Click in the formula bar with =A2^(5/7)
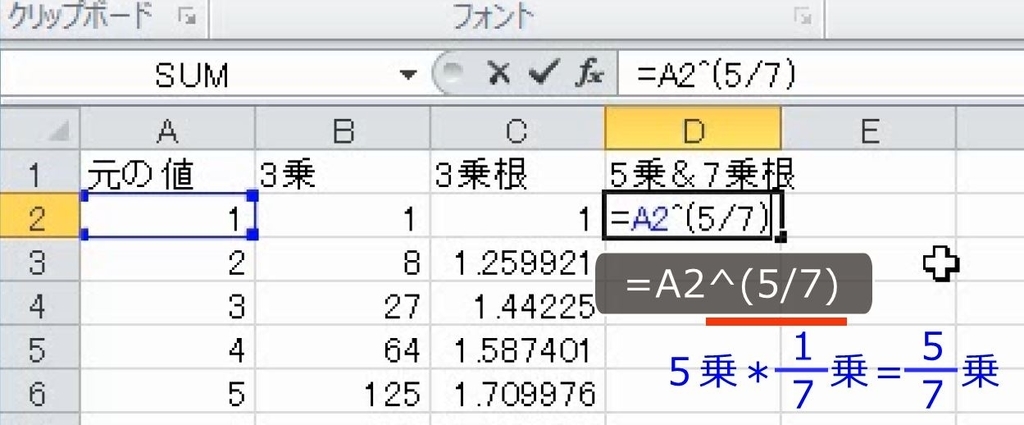 [x=820, y=74]
